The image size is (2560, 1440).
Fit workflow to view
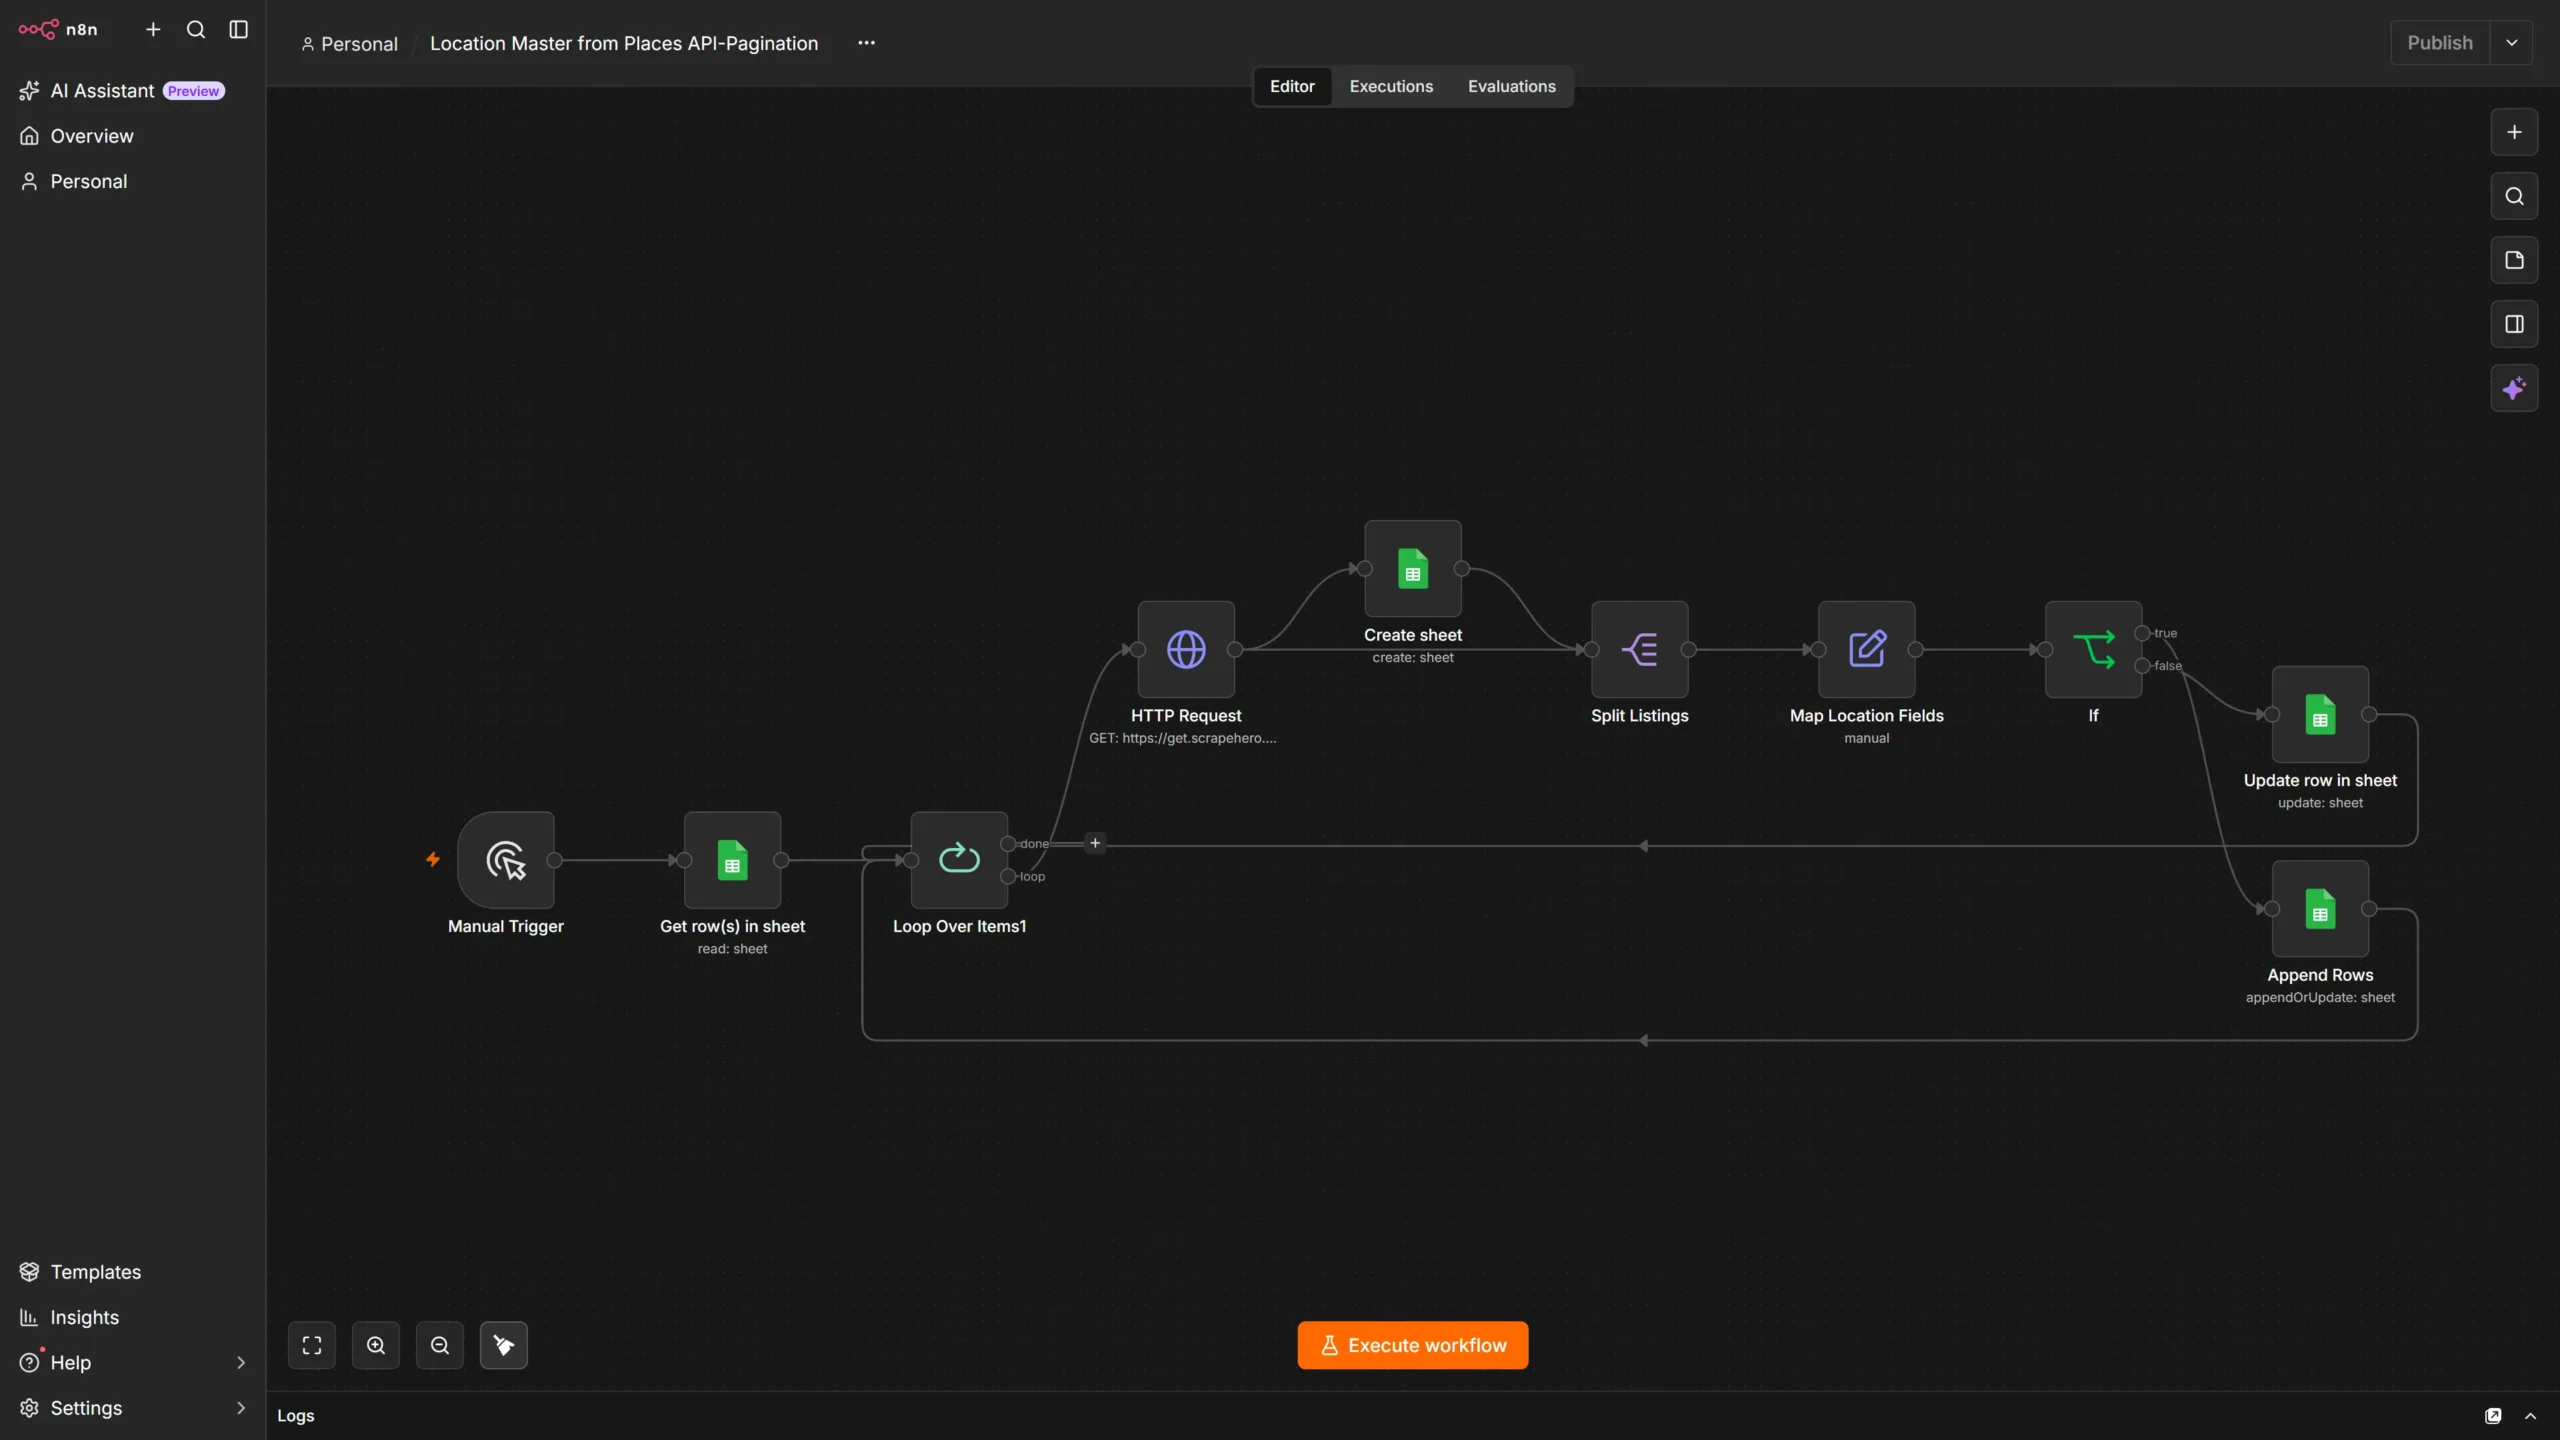tap(312, 1345)
